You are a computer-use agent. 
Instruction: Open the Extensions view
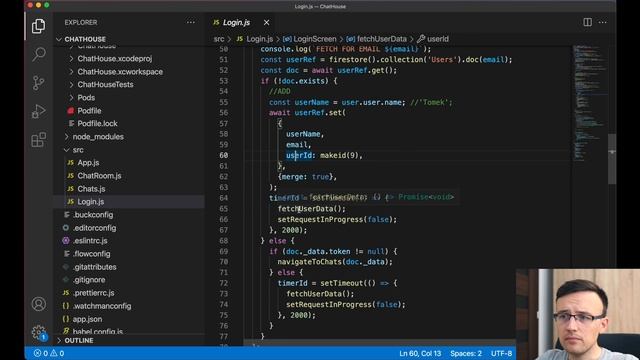(x=38, y=140)
